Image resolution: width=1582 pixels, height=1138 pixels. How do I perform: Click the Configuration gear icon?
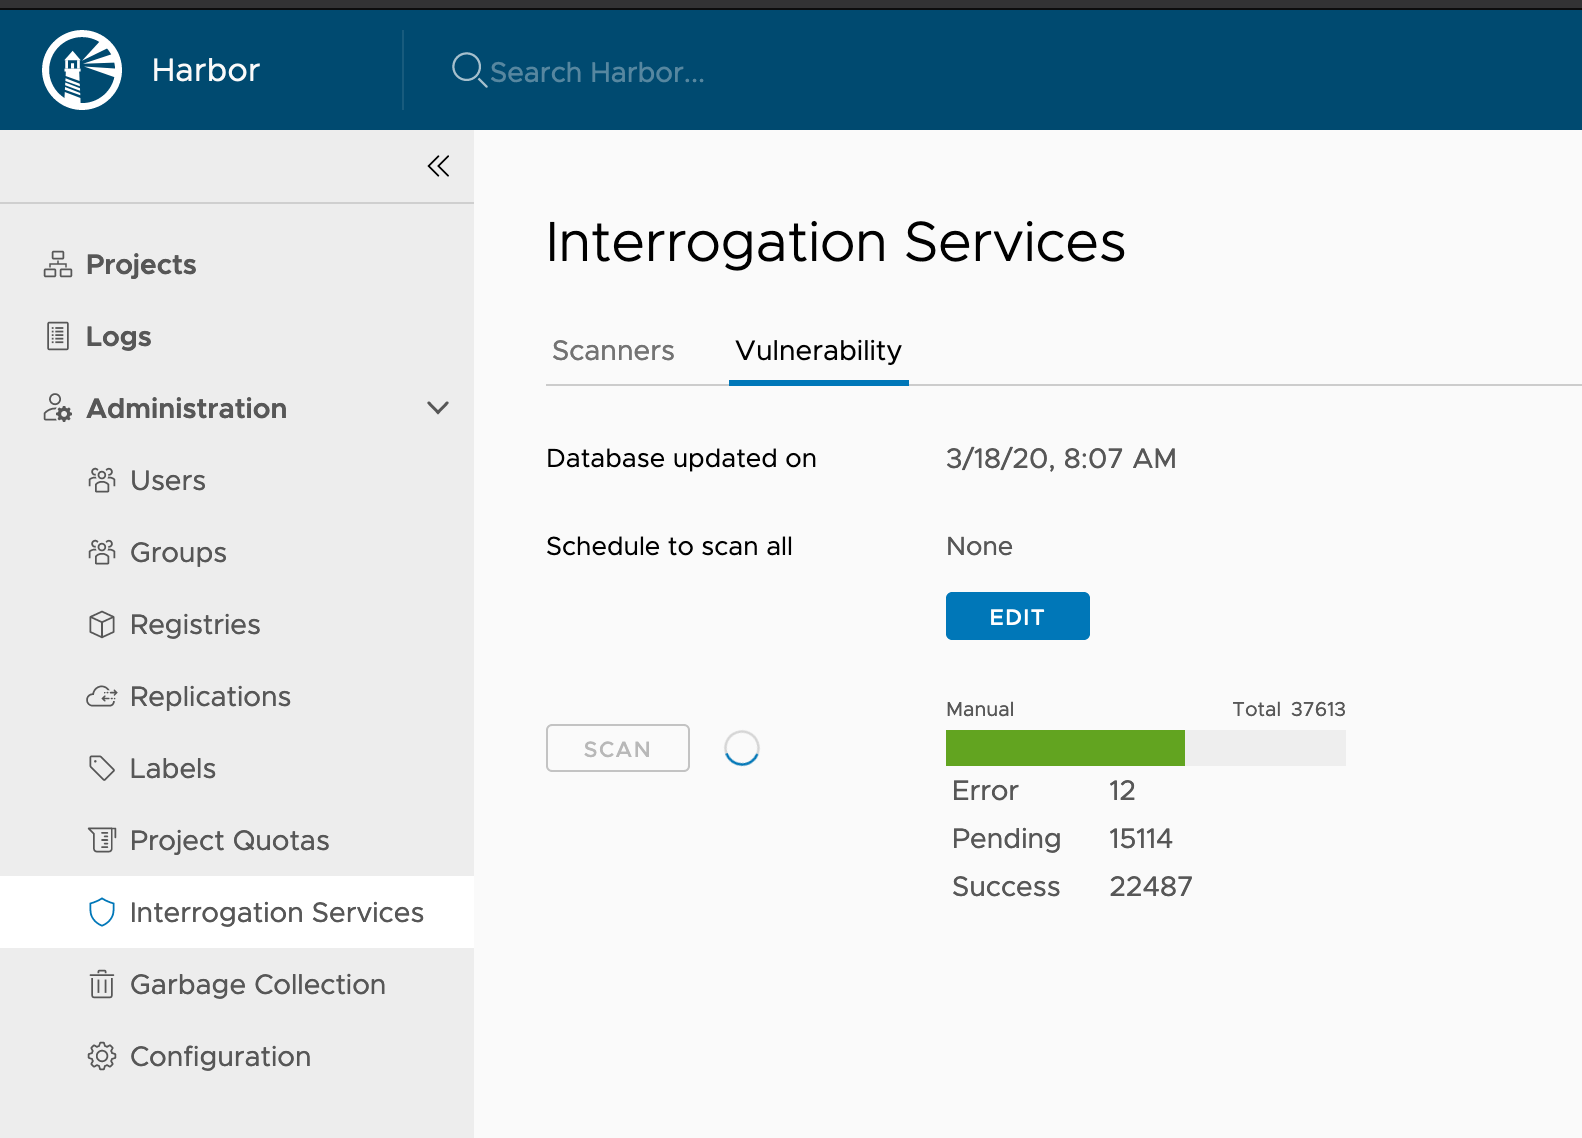(102, 1056)
